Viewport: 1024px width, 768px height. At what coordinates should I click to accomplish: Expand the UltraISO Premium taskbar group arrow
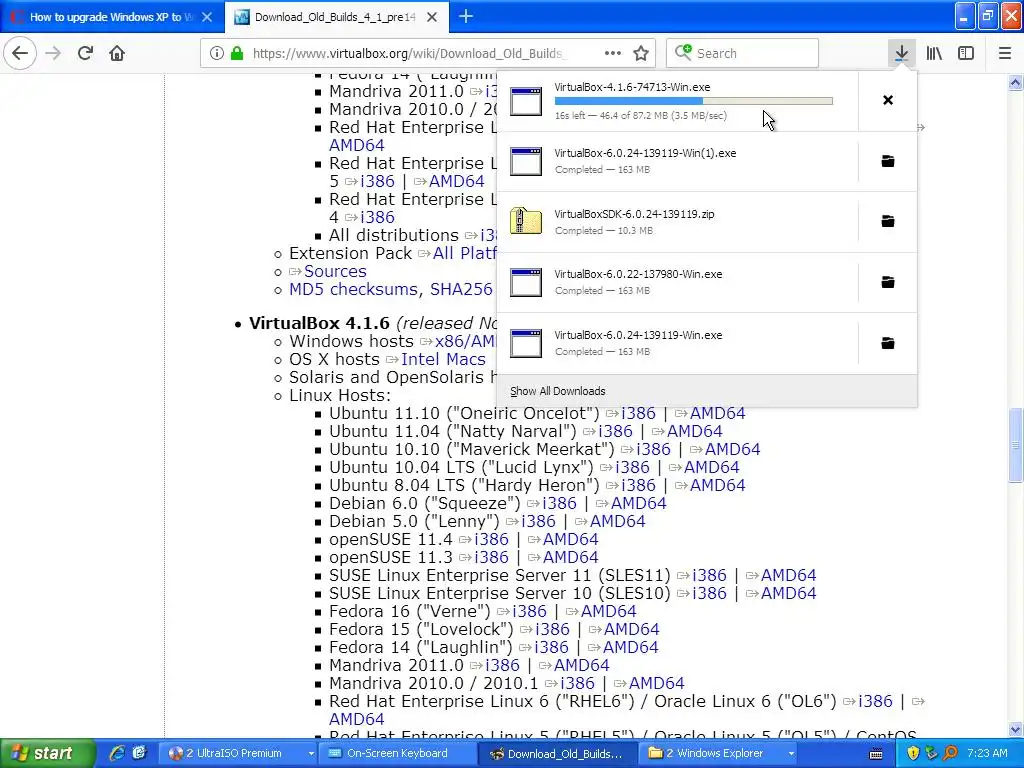click(311, 754)
